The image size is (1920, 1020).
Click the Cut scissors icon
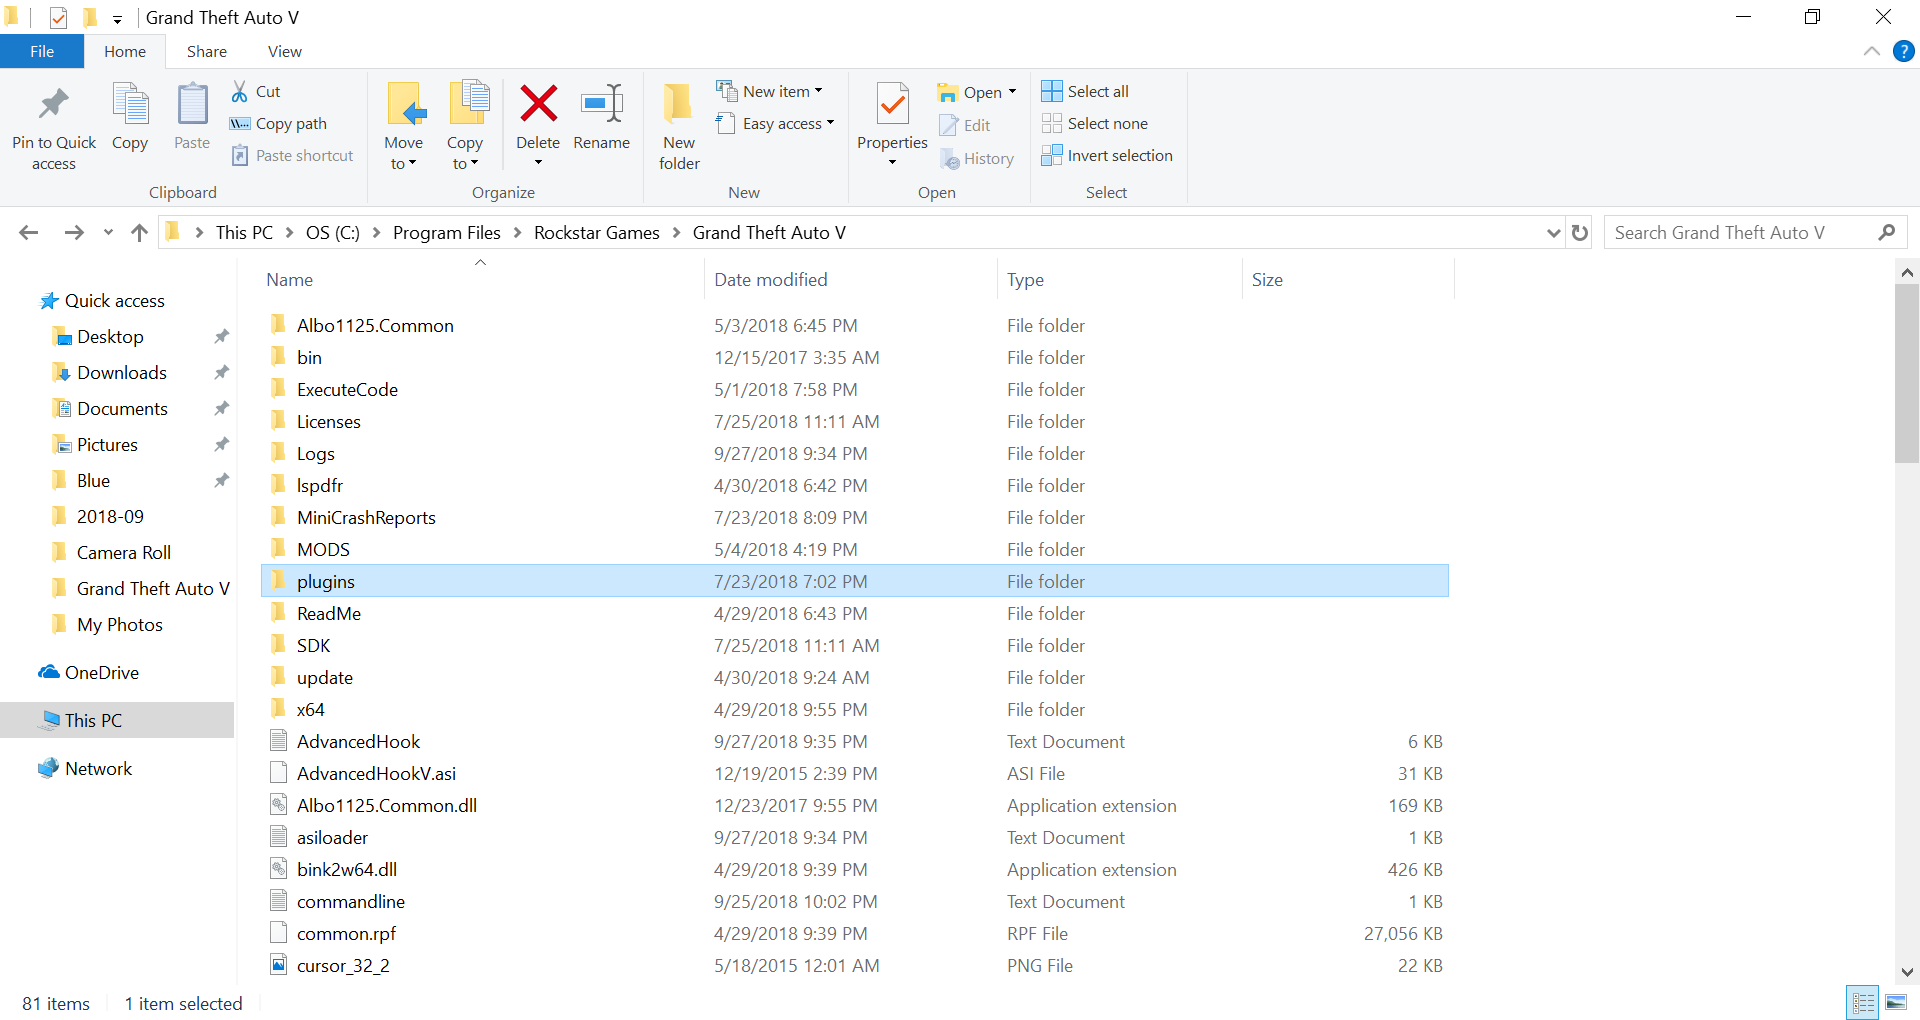coord(240,91)
